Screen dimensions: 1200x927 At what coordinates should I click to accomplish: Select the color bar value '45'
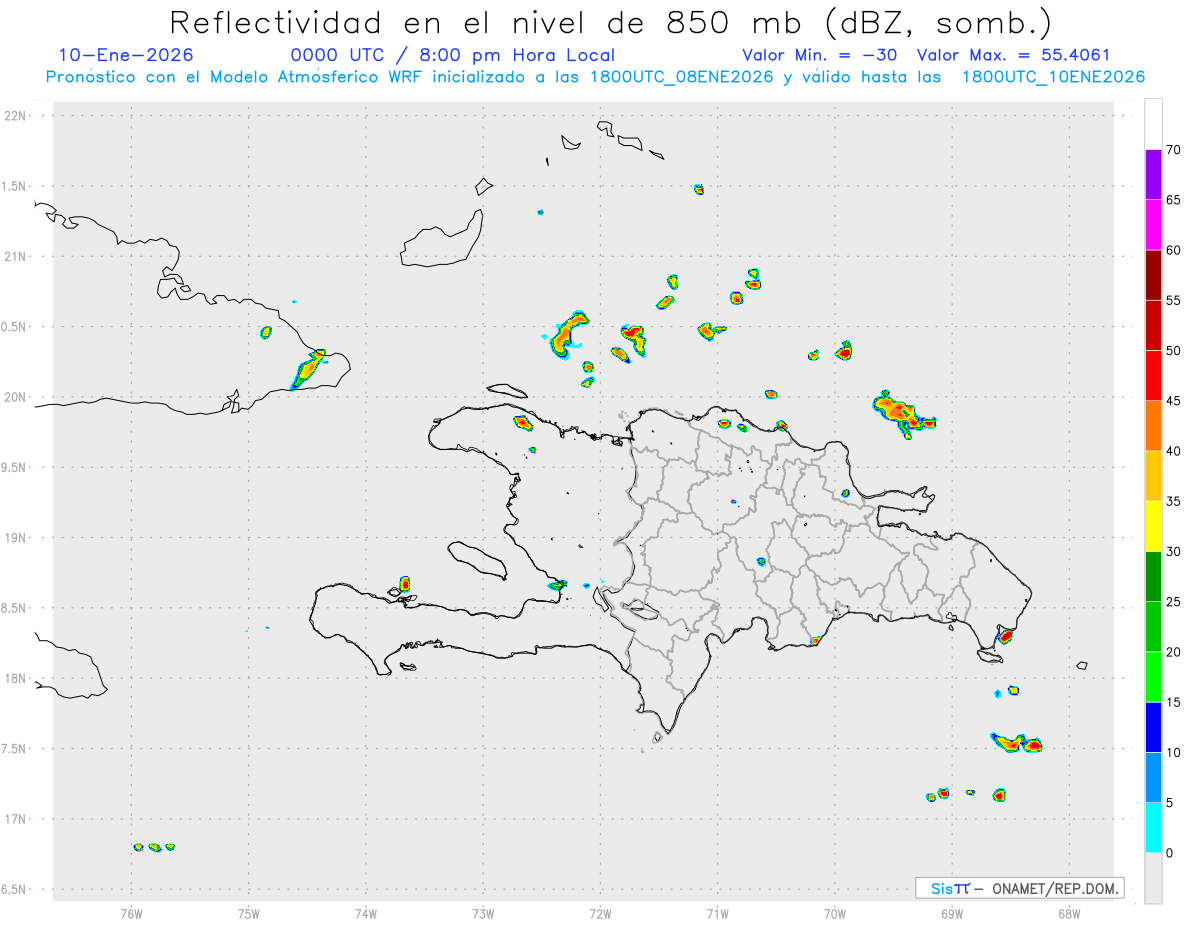point(1174,401)
